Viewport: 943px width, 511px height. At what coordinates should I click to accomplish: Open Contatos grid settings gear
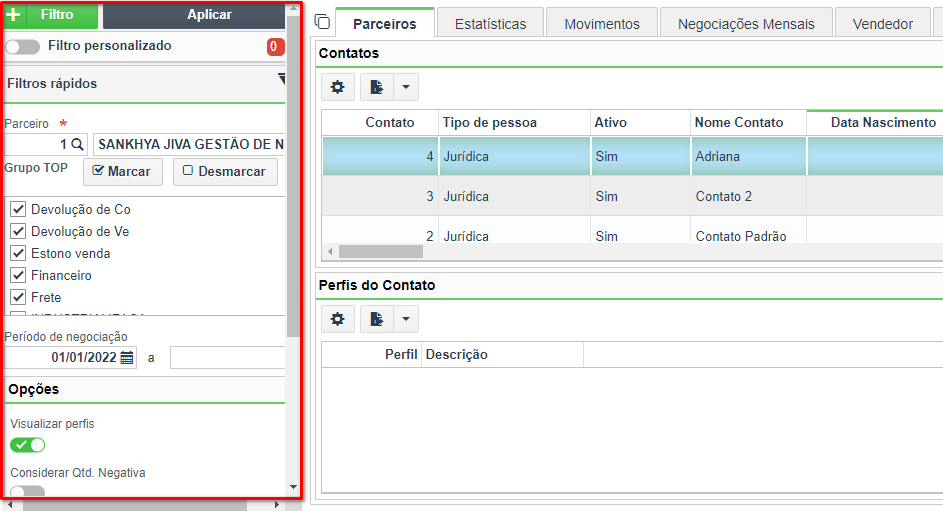coord(337,87)
